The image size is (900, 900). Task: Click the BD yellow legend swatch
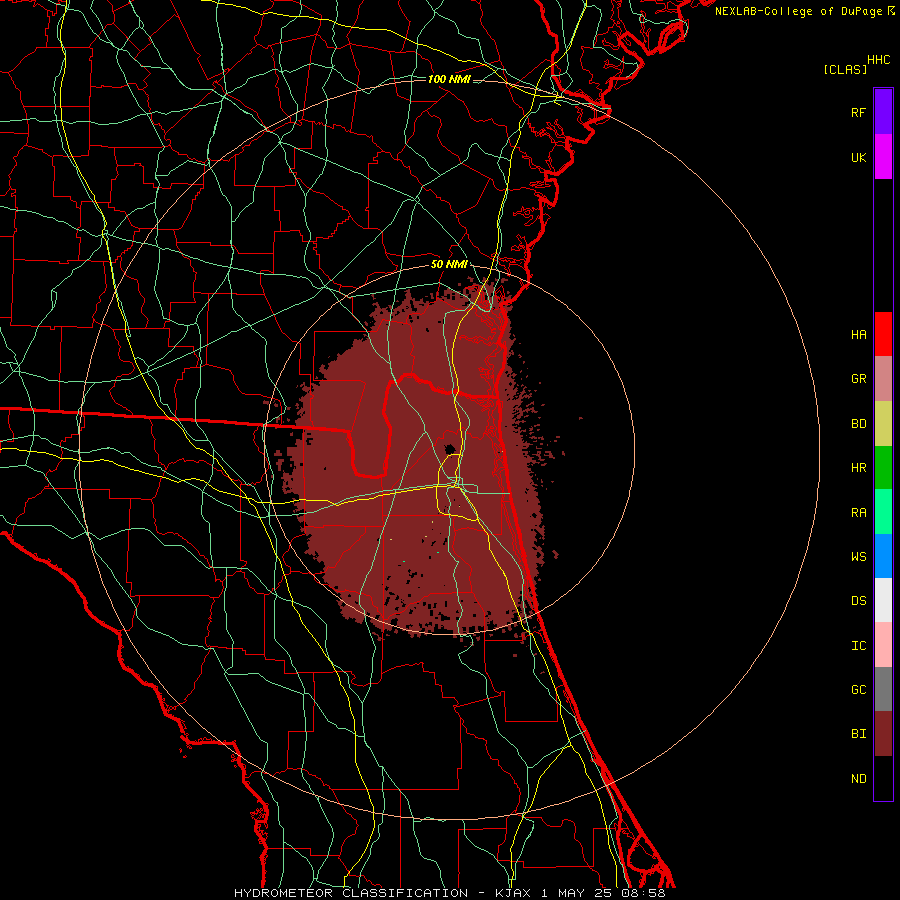(x=883, y=424)
